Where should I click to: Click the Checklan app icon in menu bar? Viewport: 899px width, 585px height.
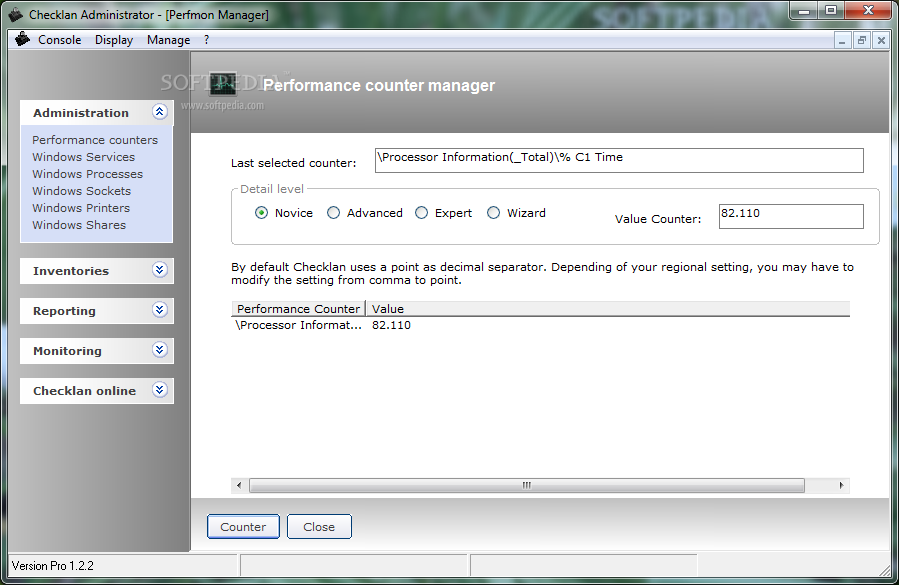(x=22, y=40)
